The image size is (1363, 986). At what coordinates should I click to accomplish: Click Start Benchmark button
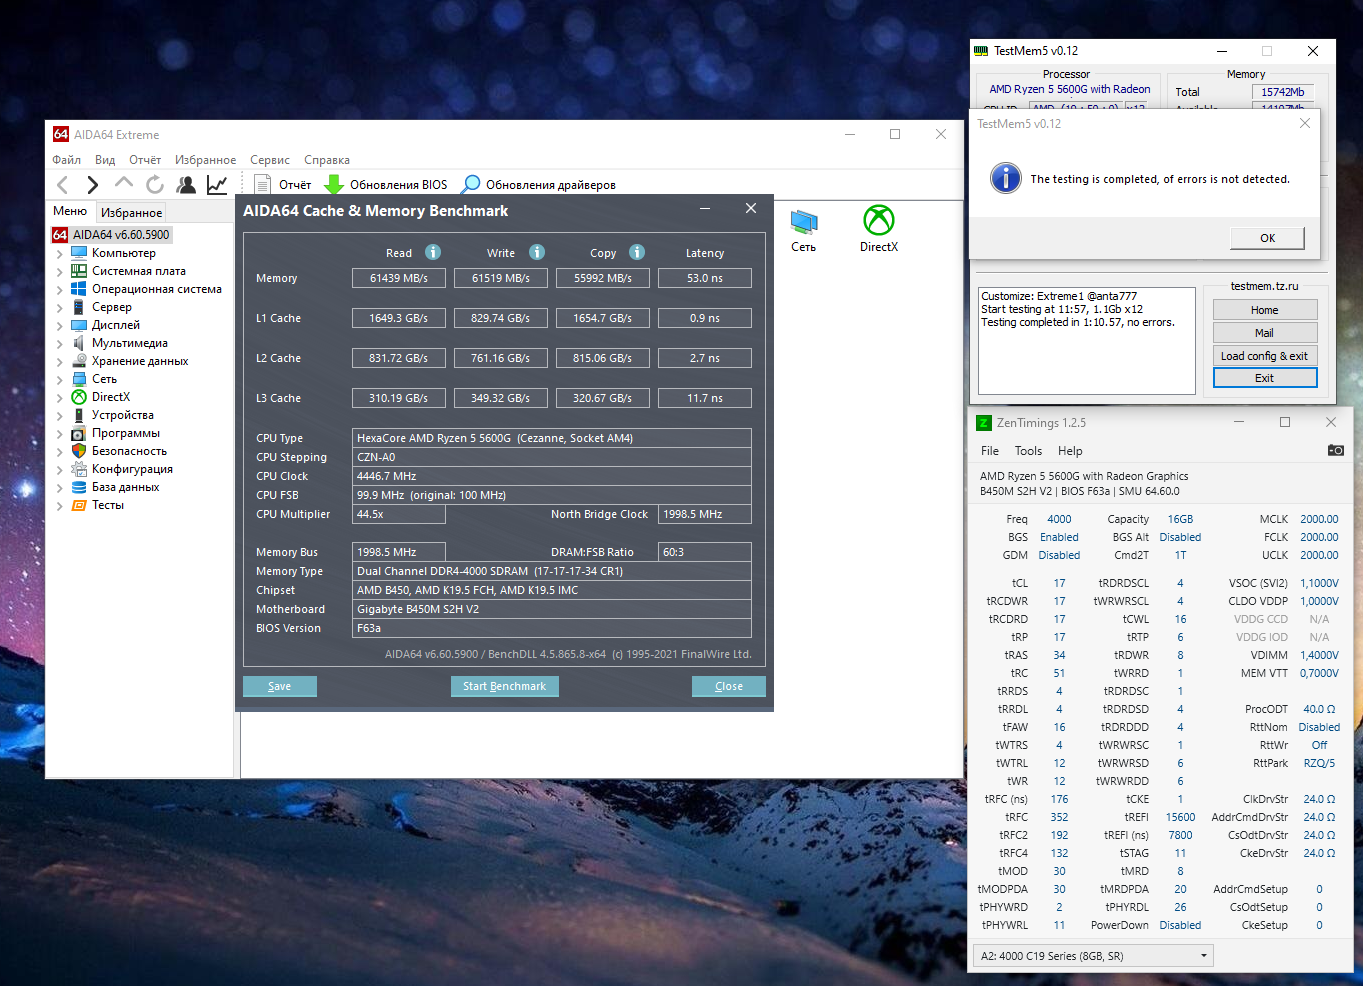tap(505, 686)
